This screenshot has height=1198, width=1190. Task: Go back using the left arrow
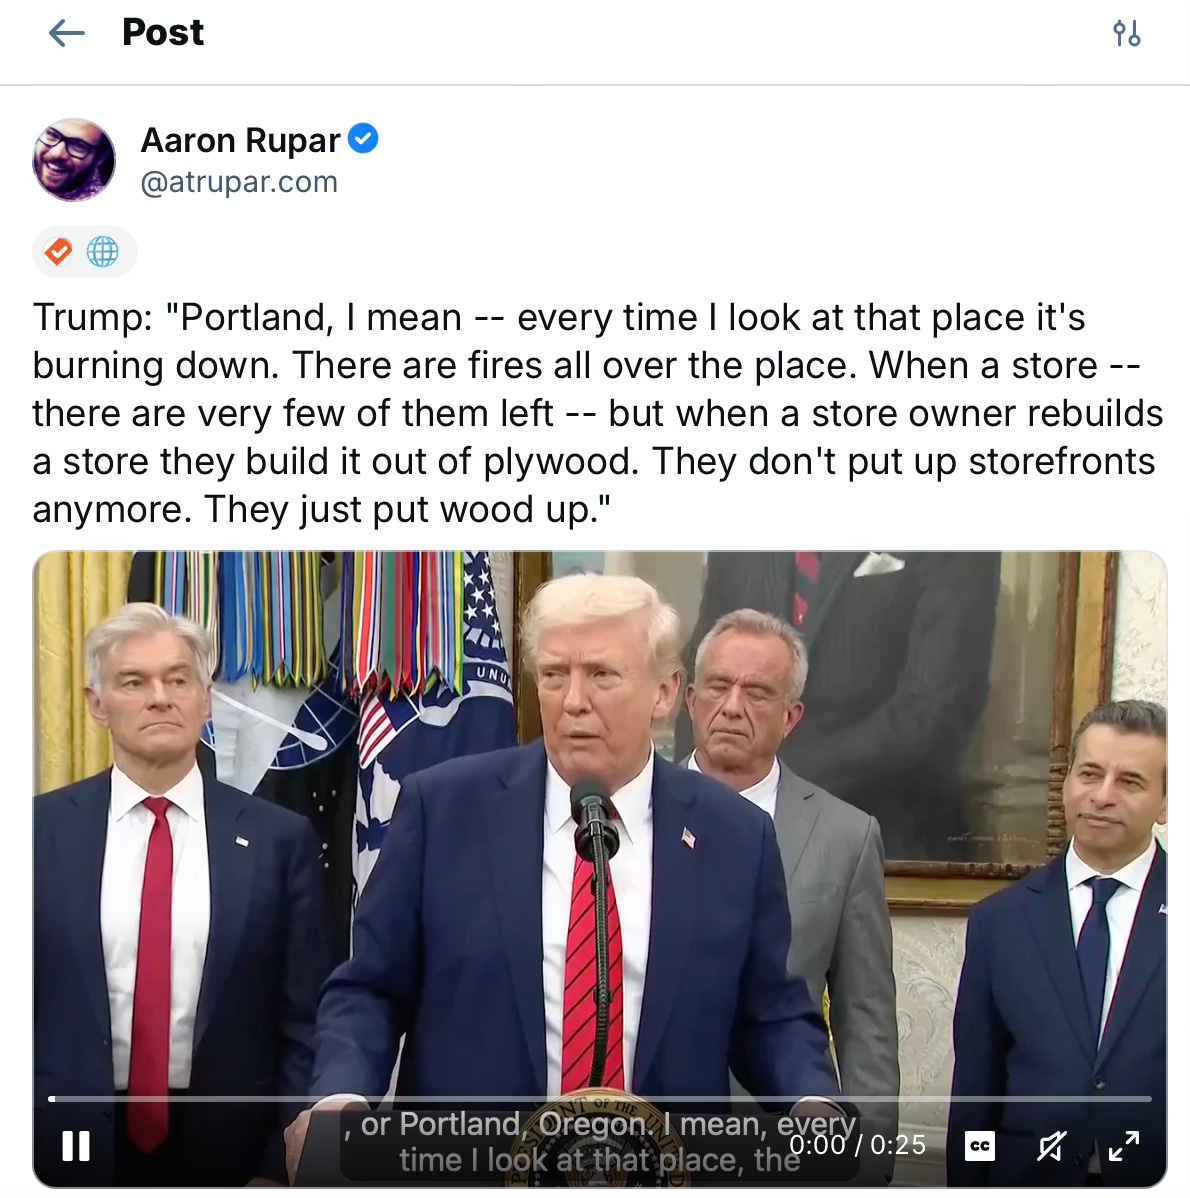[66, 33]
